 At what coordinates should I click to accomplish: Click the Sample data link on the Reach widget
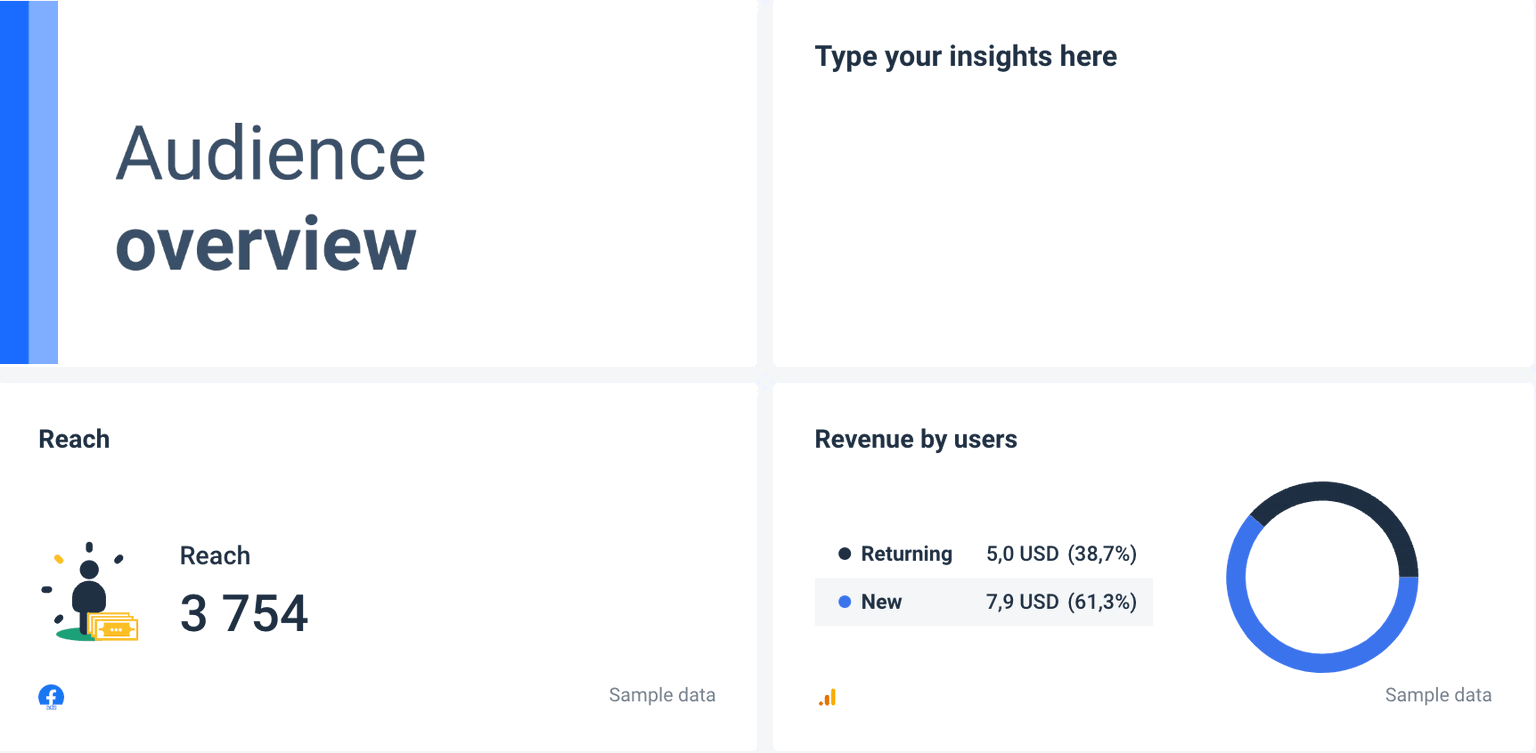(x=662, y=694)
